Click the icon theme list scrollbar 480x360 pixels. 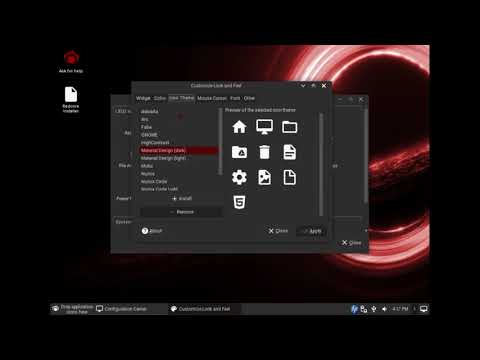point(220,141)
